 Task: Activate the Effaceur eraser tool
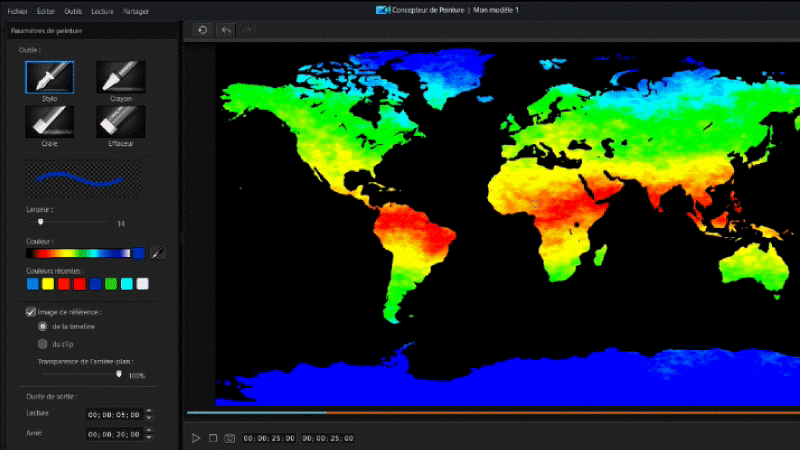[x=121, y=121]
